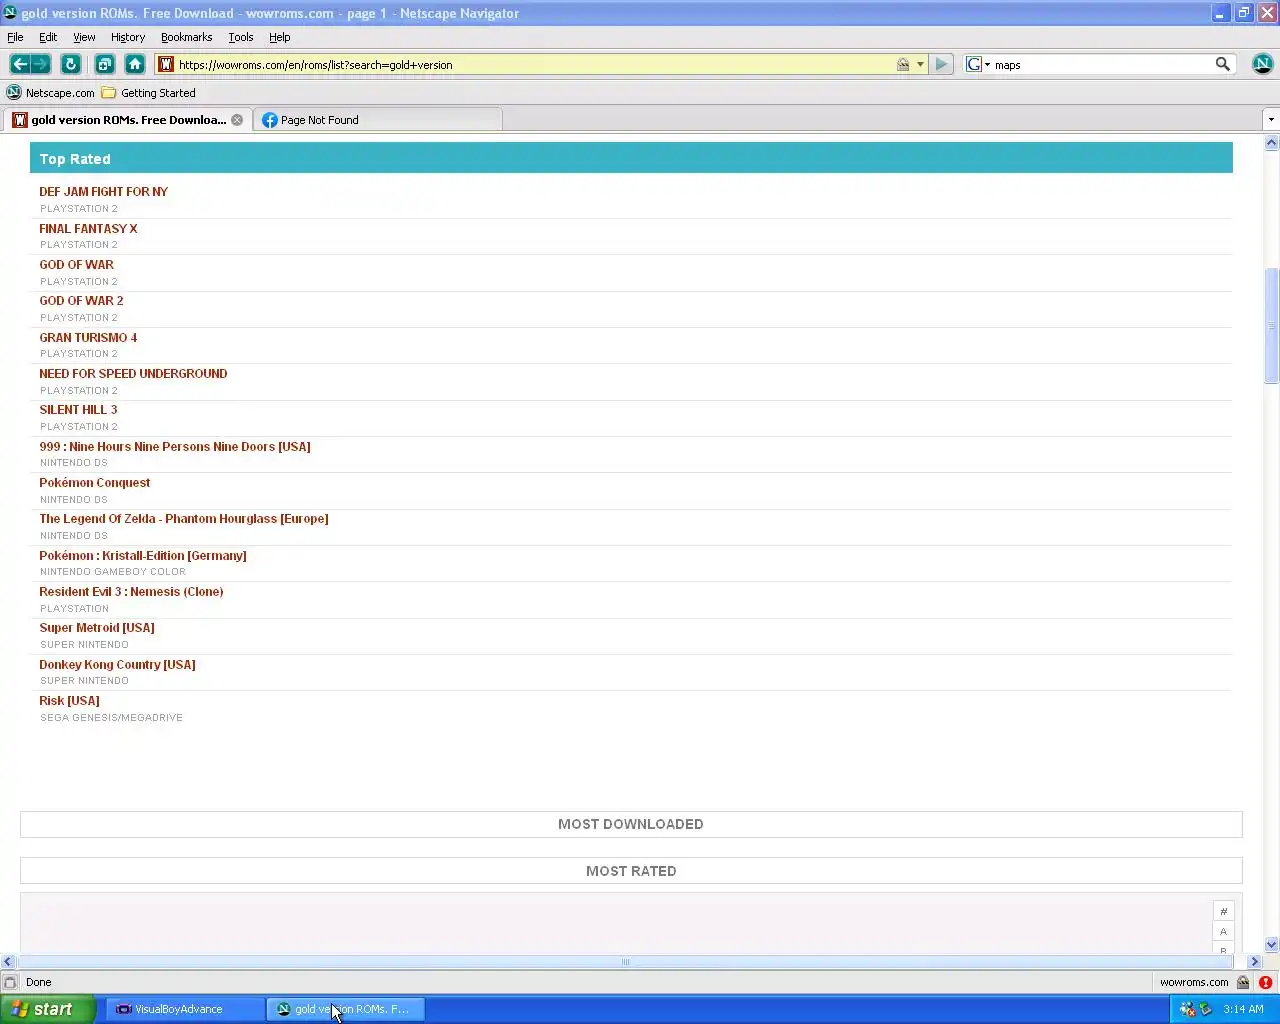
Task: Select the gold version ROMs tab
Action: tap(126, 120)
